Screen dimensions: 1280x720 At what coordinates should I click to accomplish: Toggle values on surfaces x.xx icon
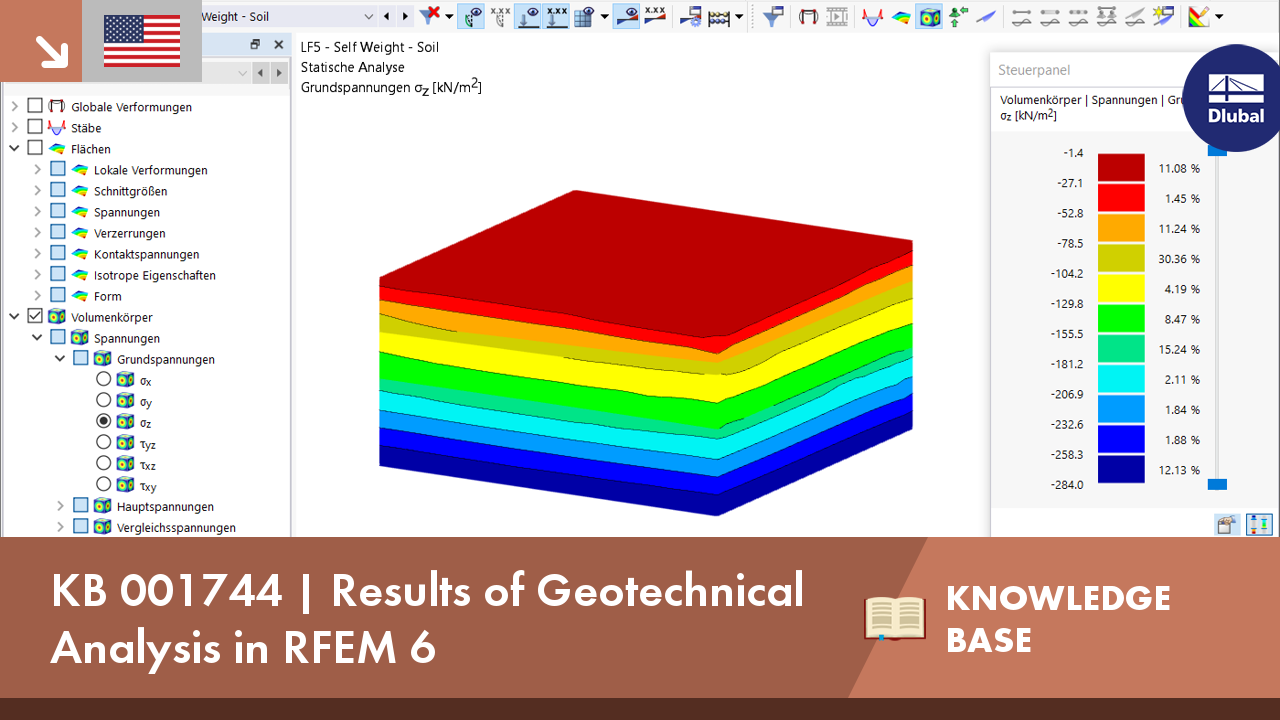tap(557, 16)
